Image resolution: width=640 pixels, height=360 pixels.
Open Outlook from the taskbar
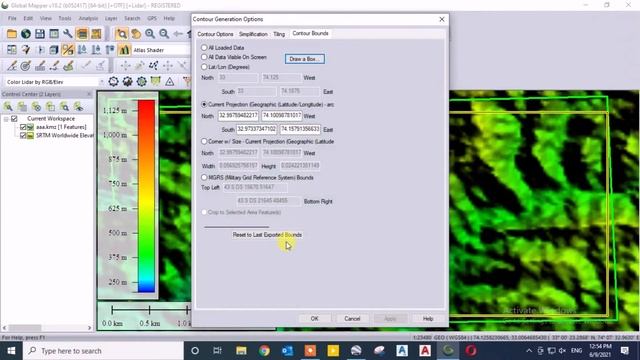click(x=287, y=351)
